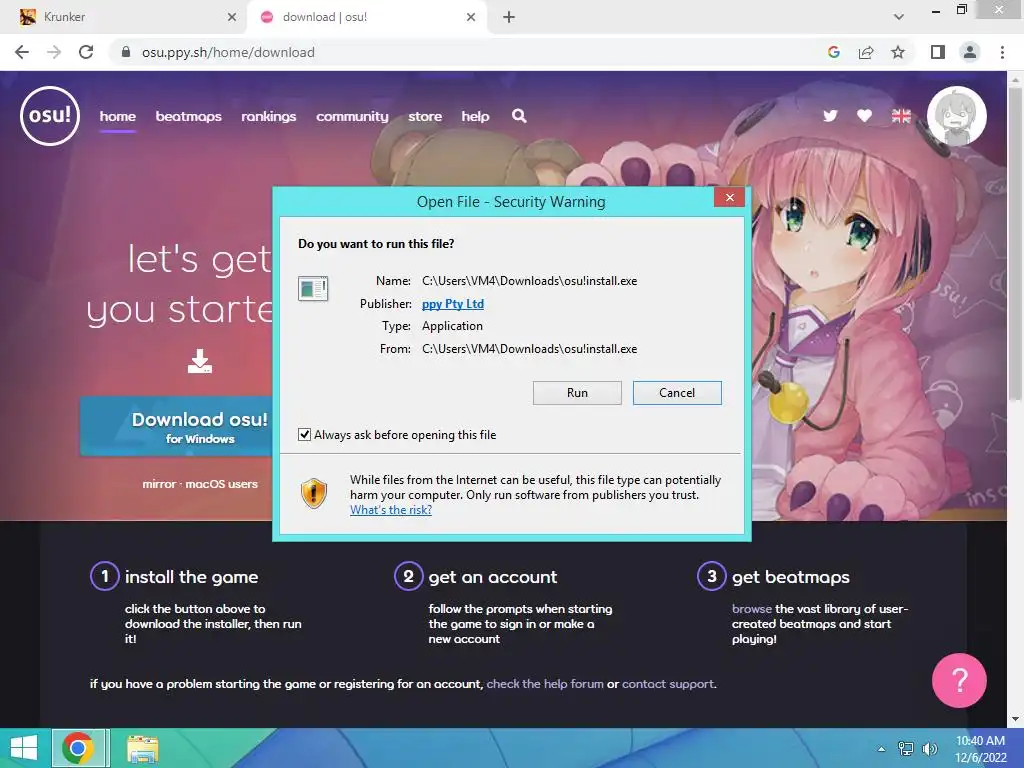Viewport: 1024px width, 768px height.
Task: Expand the Chrome tab search chevron
Action: click(899, 17)
